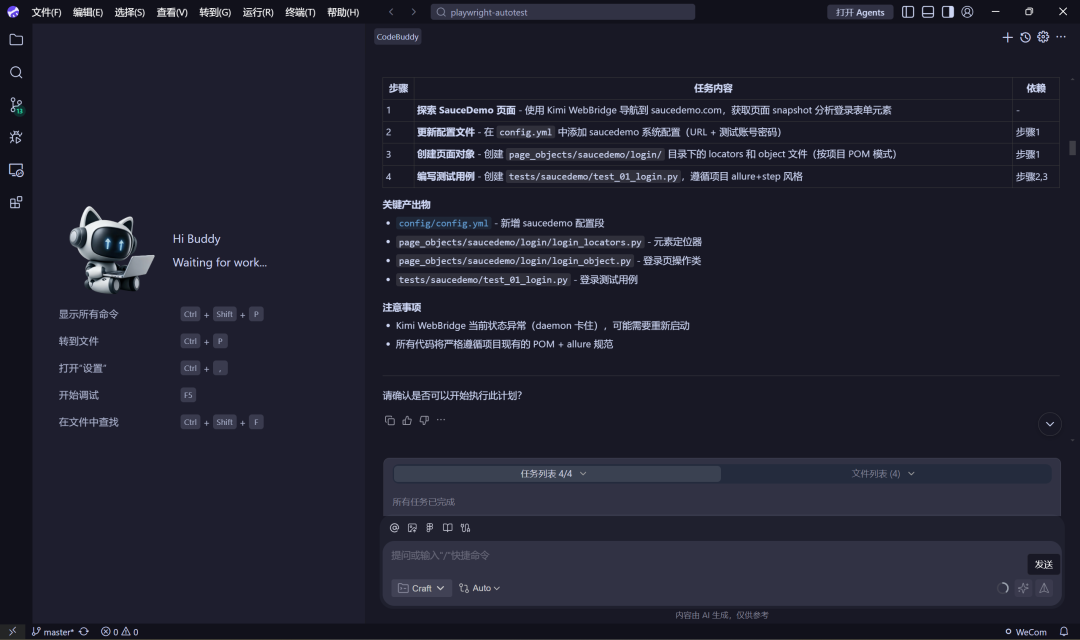Toggle the secondary side bar layout
1080x640 pixels.
(948, 12)
